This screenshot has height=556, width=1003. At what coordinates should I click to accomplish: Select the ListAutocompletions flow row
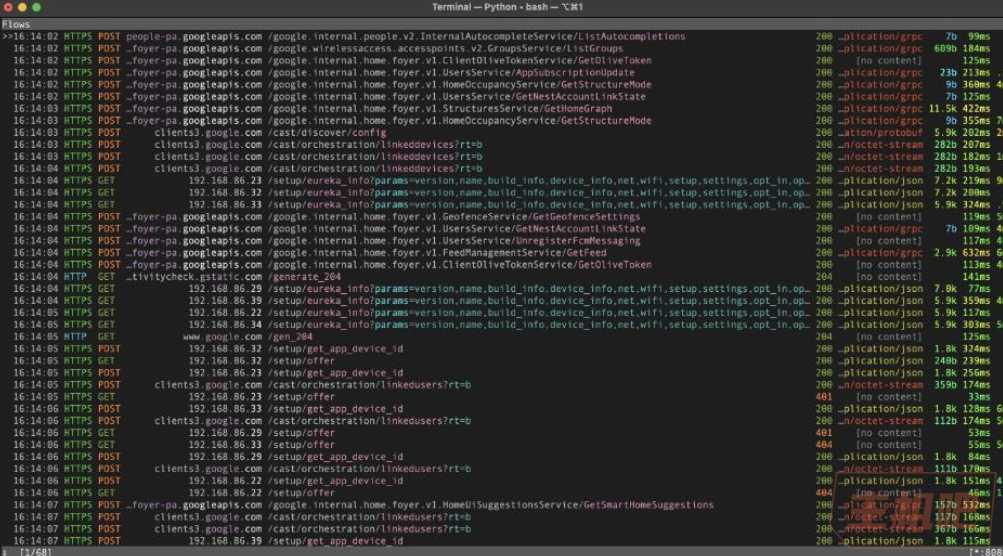coord(502,36)
